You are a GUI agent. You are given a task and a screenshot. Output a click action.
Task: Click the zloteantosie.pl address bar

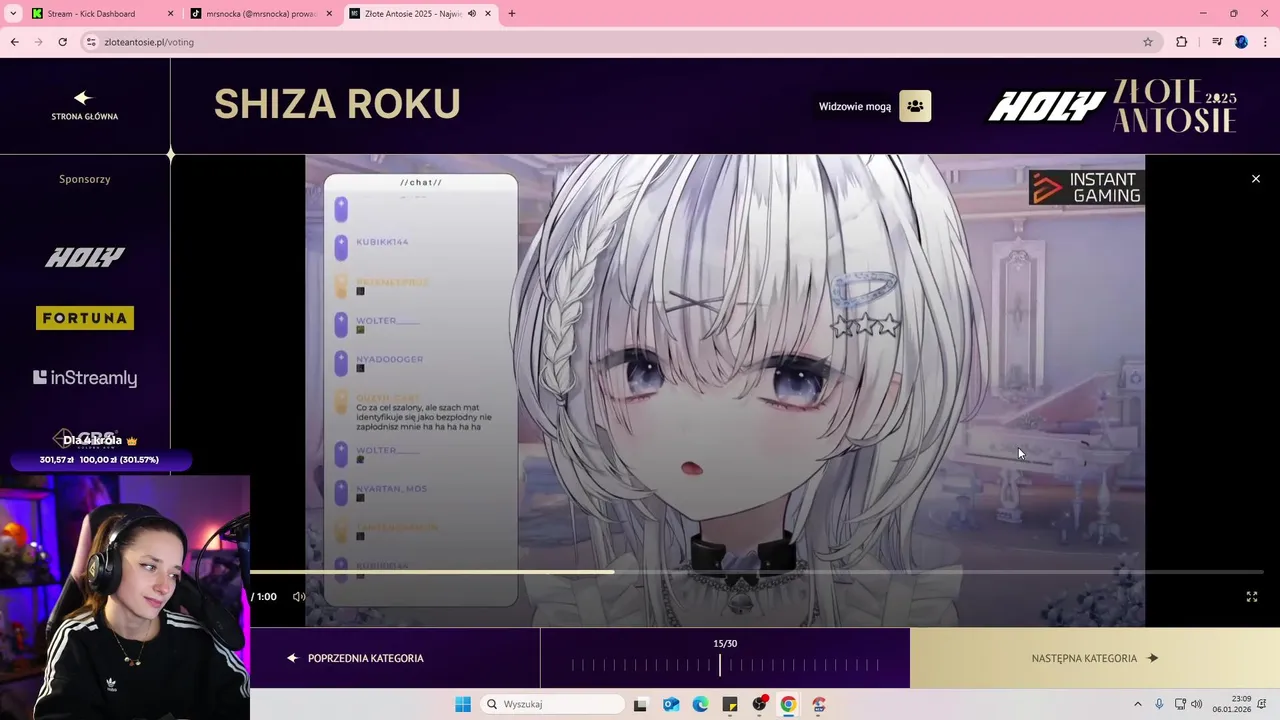(620, 42)
